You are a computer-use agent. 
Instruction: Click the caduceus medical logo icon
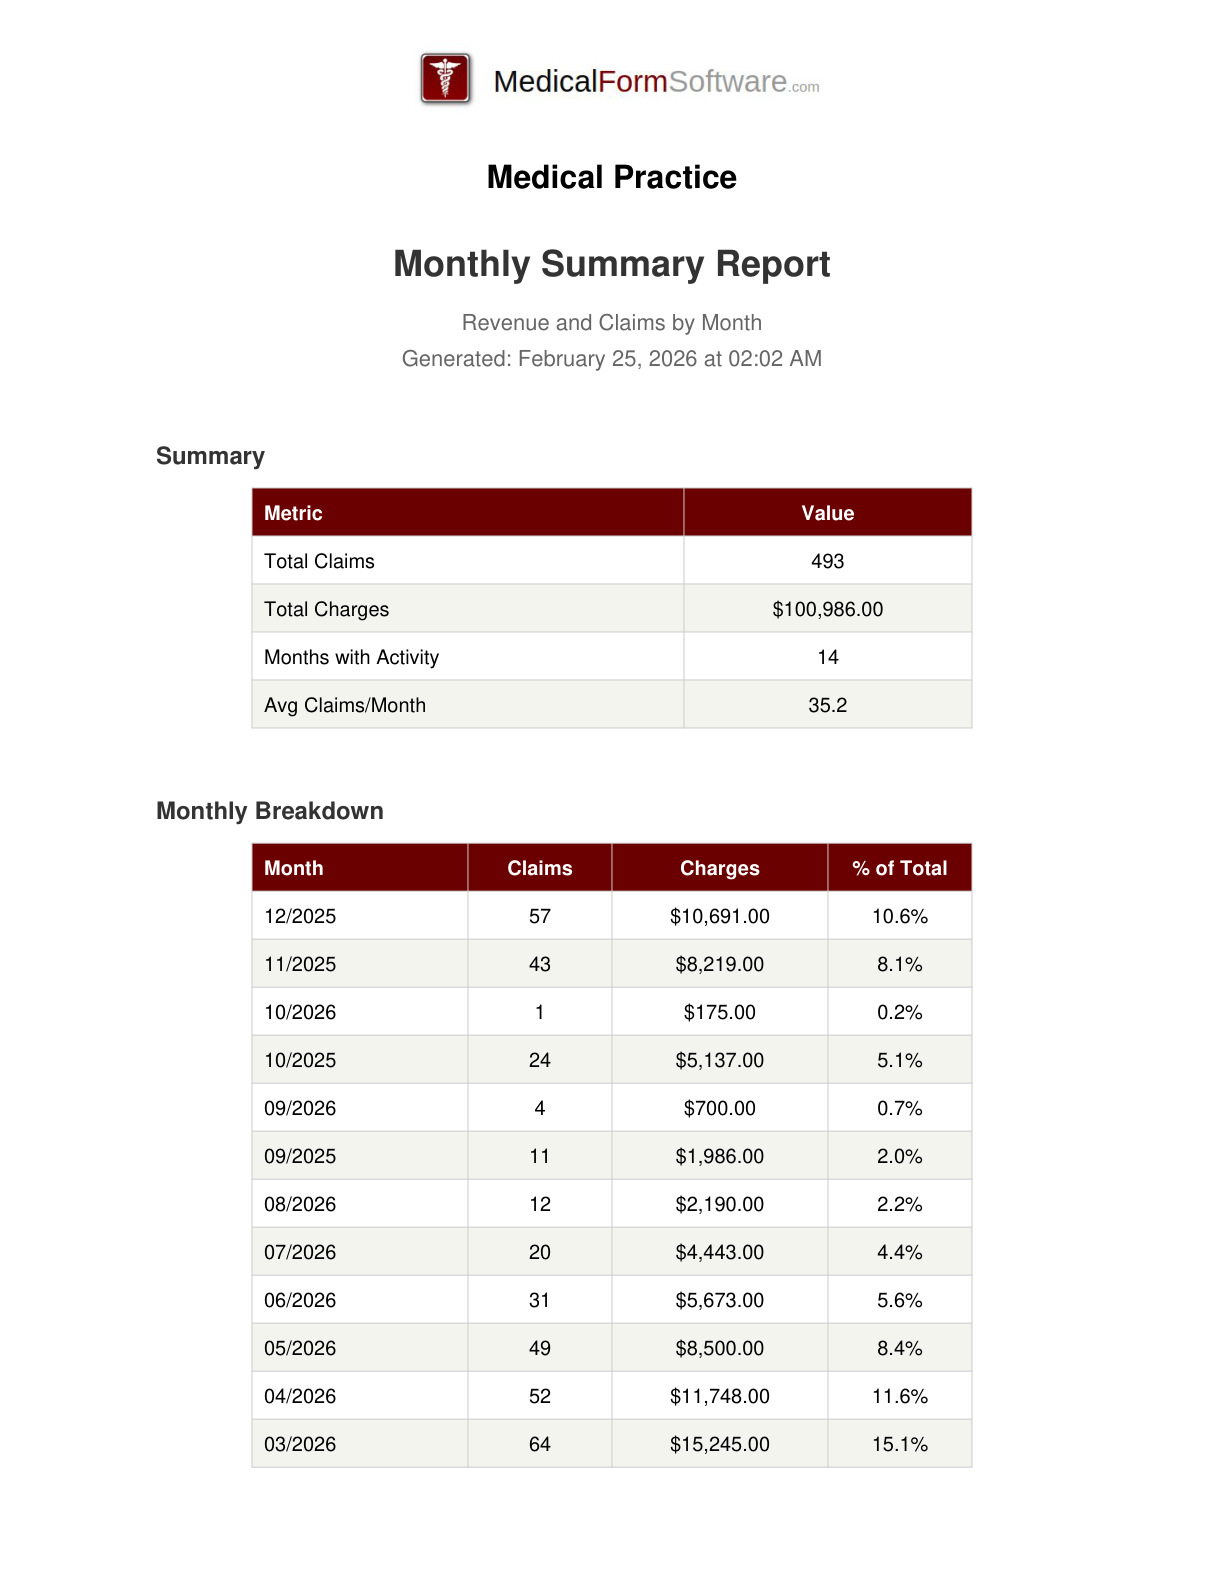(446, 79)
